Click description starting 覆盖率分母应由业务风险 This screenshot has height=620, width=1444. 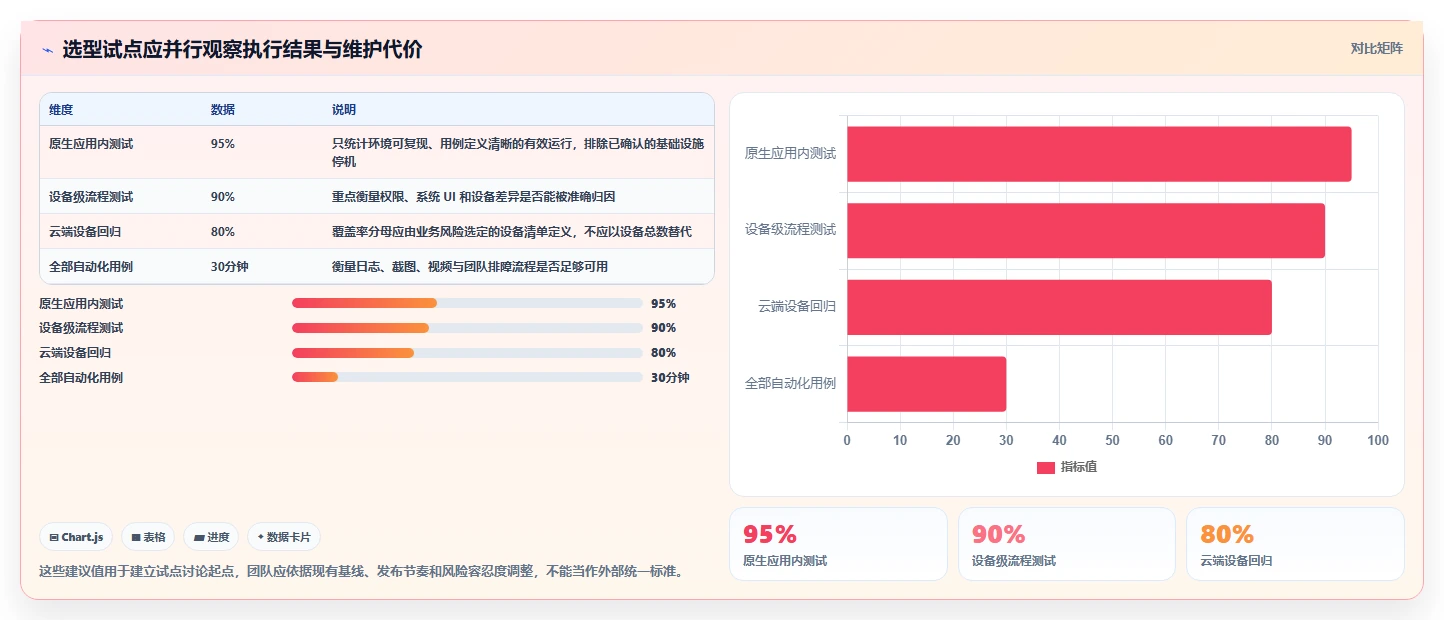coord(512,232)
